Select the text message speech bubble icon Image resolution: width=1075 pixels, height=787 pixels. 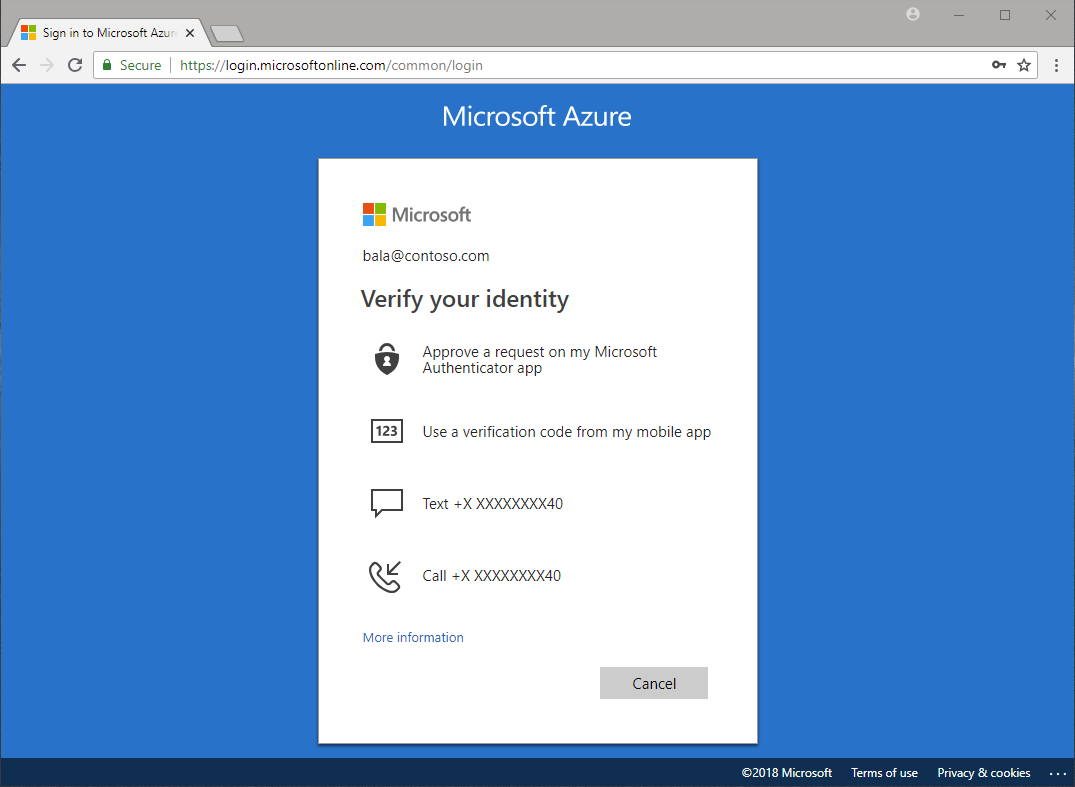(386, 503)
